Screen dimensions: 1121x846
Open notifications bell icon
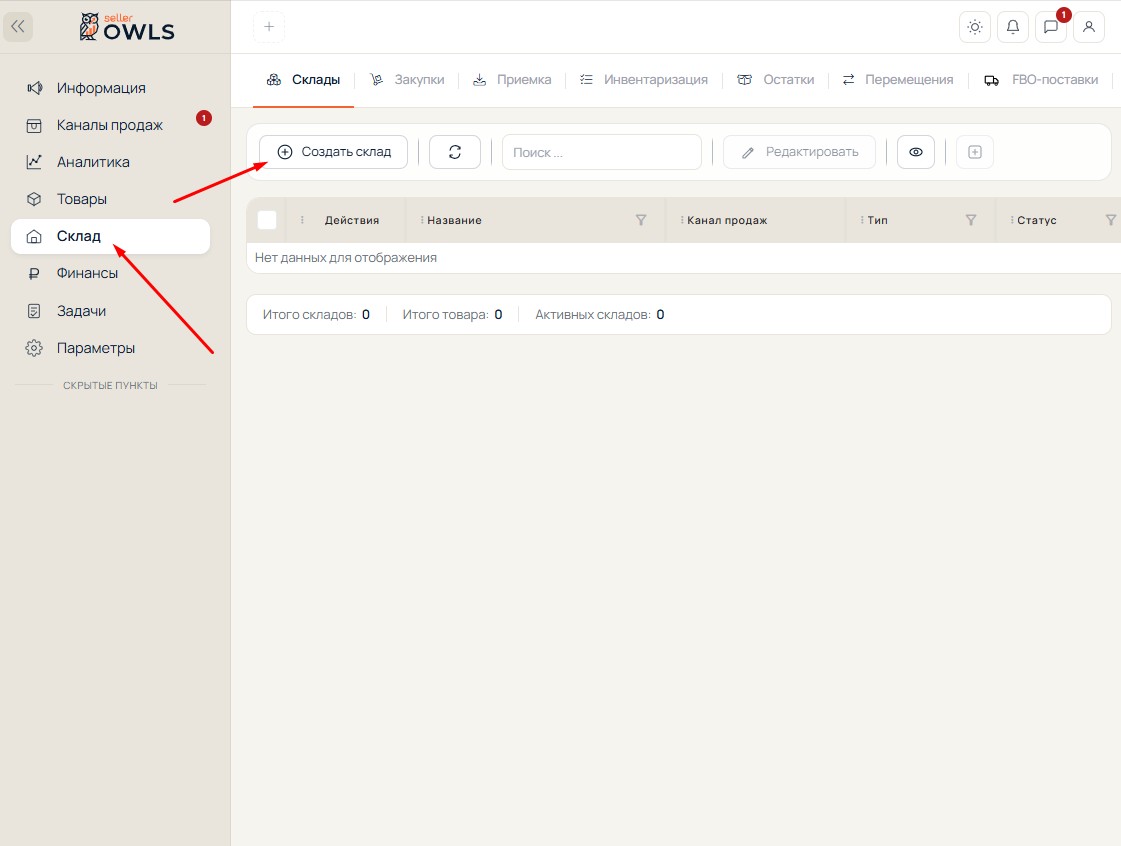(x=1013, y=27)
